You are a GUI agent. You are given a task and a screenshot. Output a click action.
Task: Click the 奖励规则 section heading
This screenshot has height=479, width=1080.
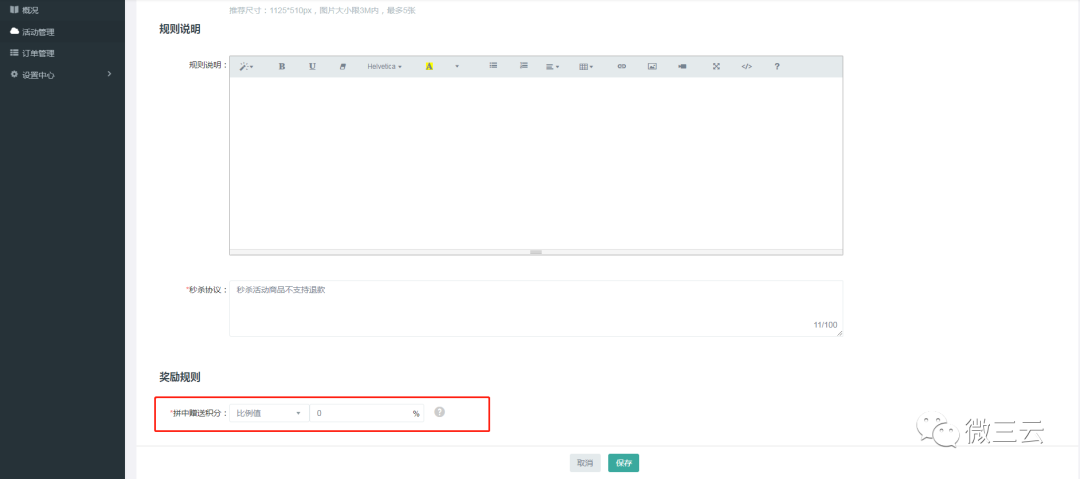(180, 378)
